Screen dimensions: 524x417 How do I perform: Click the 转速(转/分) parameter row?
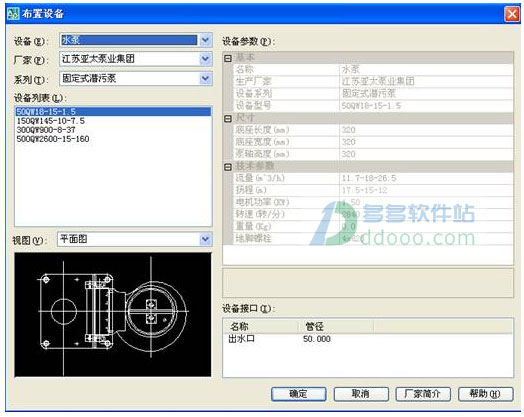[x=373, y=214]
